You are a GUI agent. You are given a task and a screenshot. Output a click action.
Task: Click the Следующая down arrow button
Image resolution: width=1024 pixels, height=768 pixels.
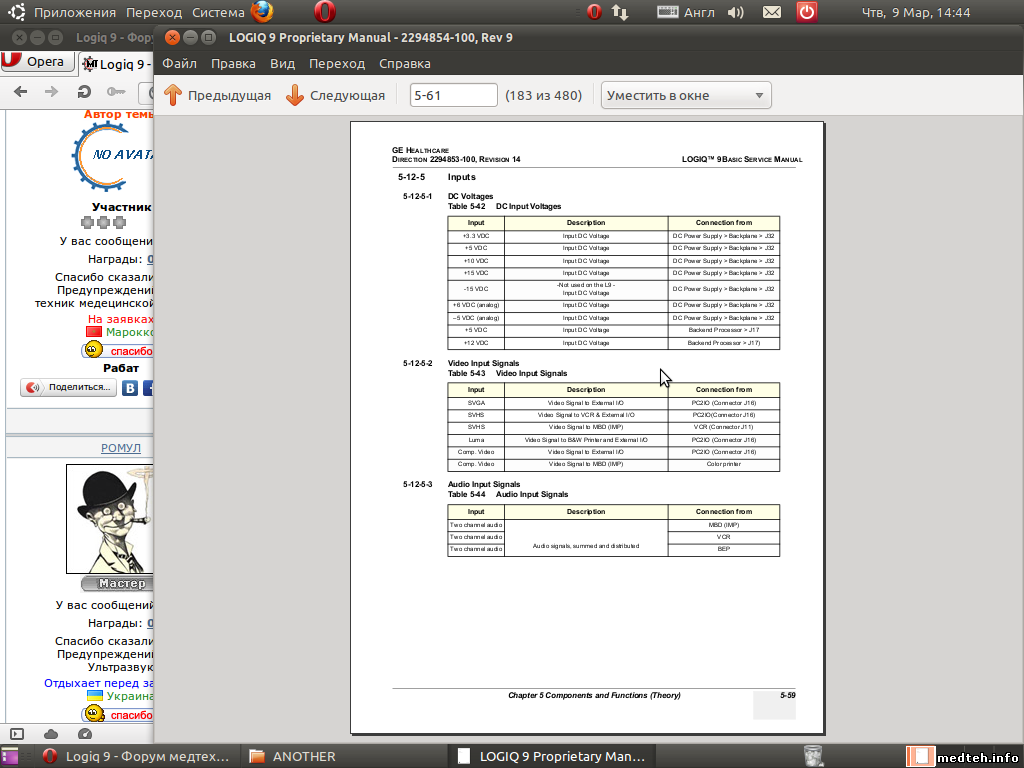click(336, 95)
